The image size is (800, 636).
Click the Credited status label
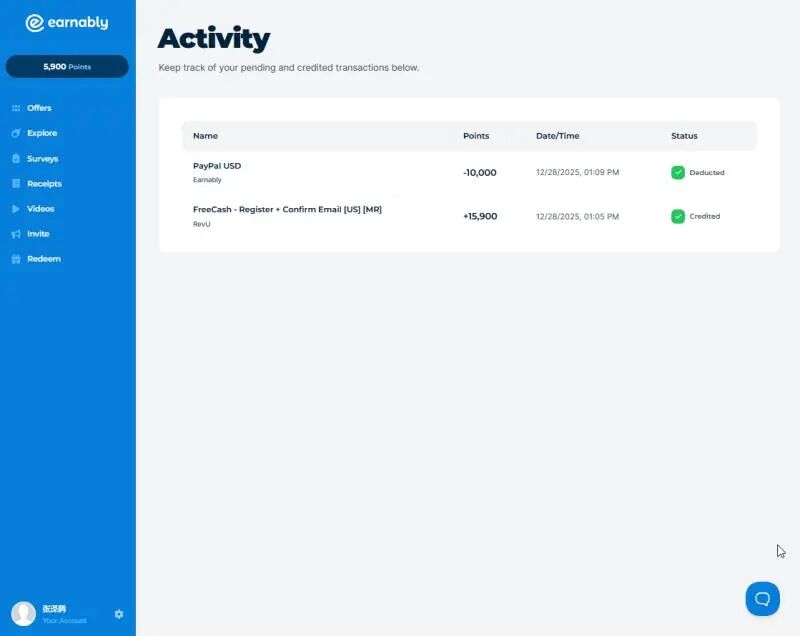705,216
